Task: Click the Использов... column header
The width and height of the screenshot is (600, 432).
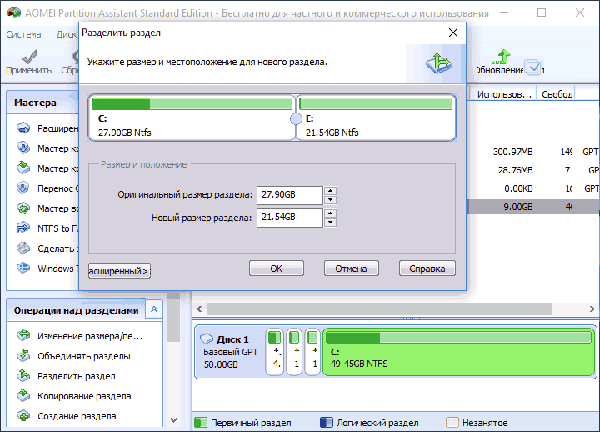Action: [504, 94]
